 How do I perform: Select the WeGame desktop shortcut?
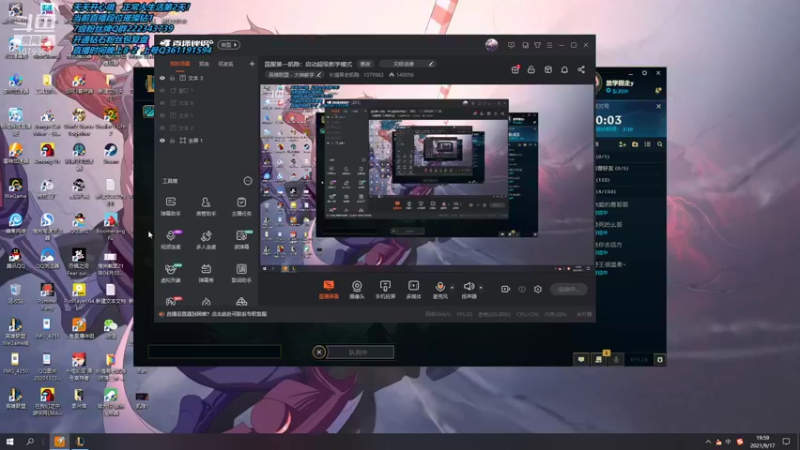[15, 188]
